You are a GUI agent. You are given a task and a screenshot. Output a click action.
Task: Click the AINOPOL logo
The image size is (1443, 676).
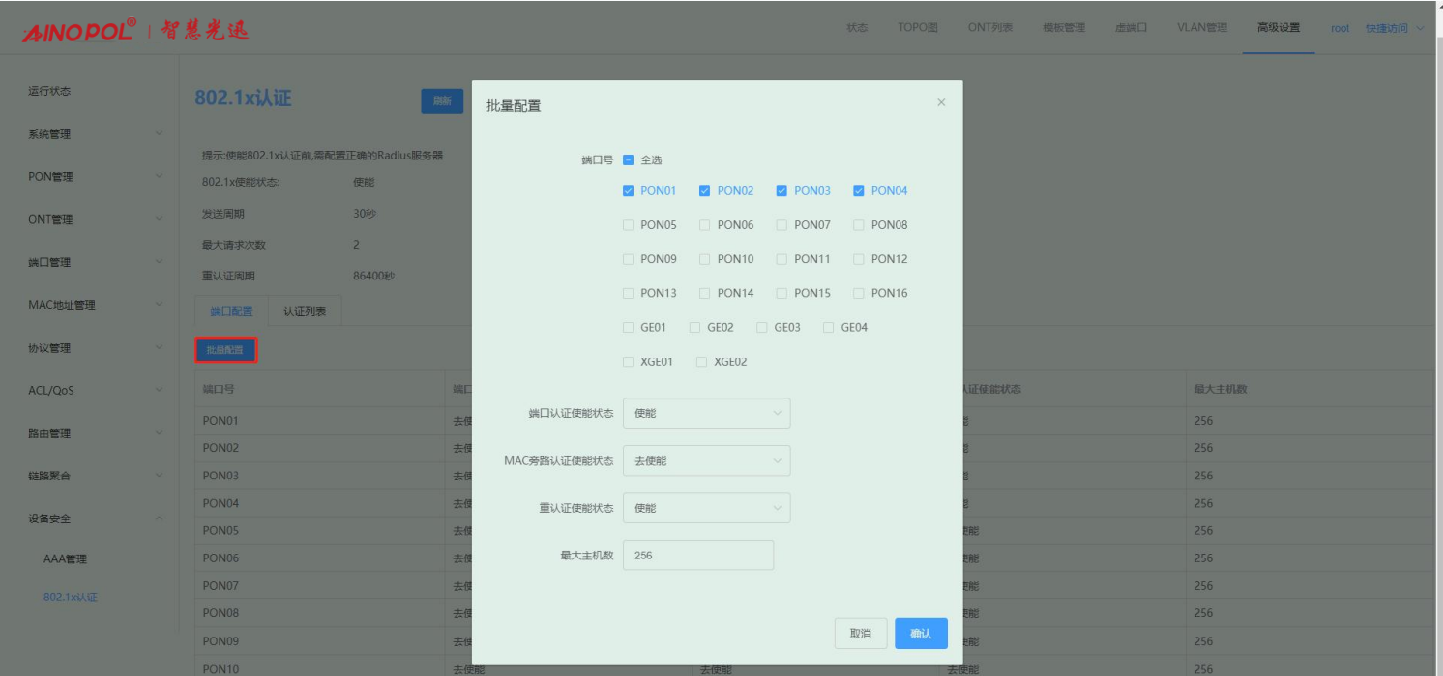point(78,30)
